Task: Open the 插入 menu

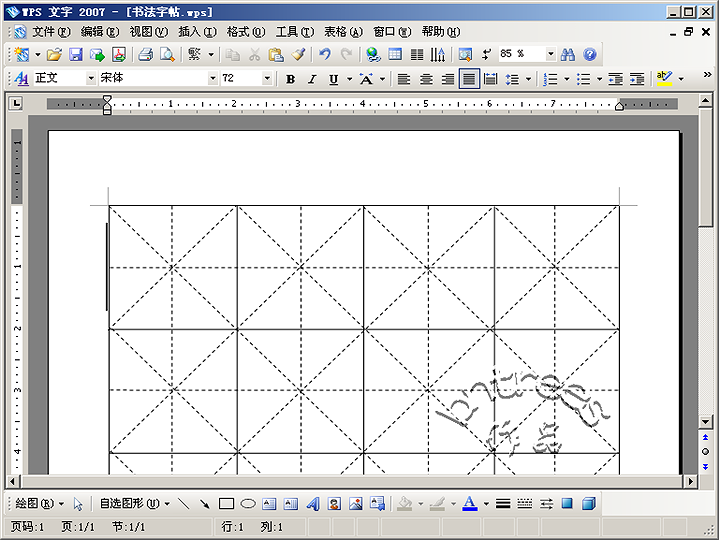Action: [197, 32]
